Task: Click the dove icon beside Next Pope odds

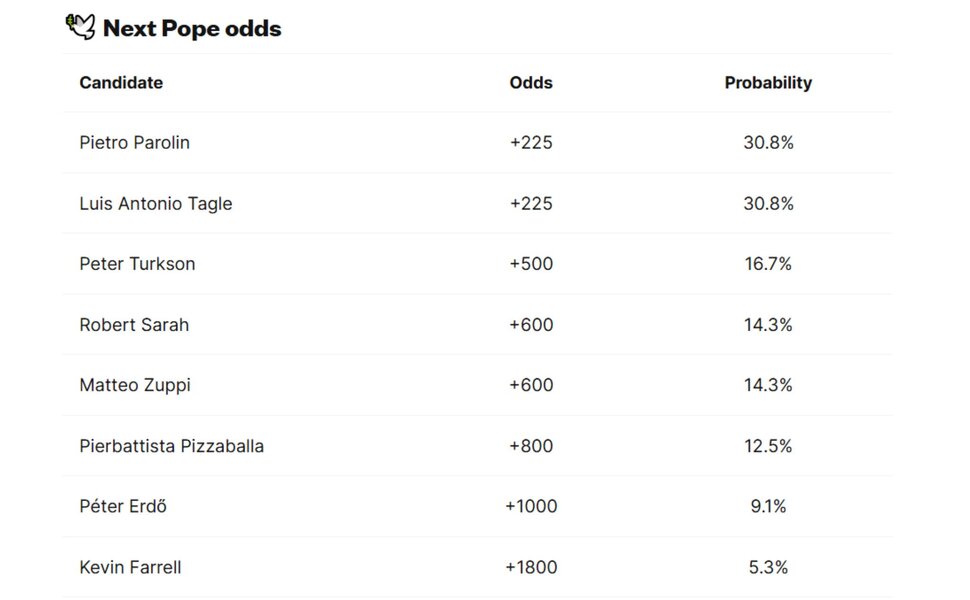Action: pos(80,27)
